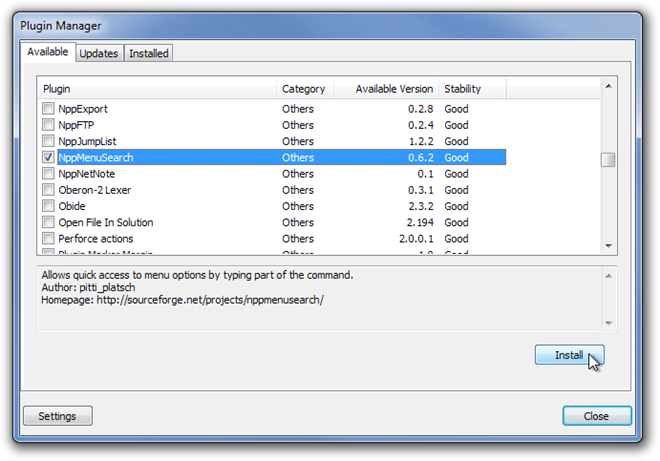660x461 pixels.
Task: Tick the Obide plugin checkbox
Action: [x=48, y=206]
